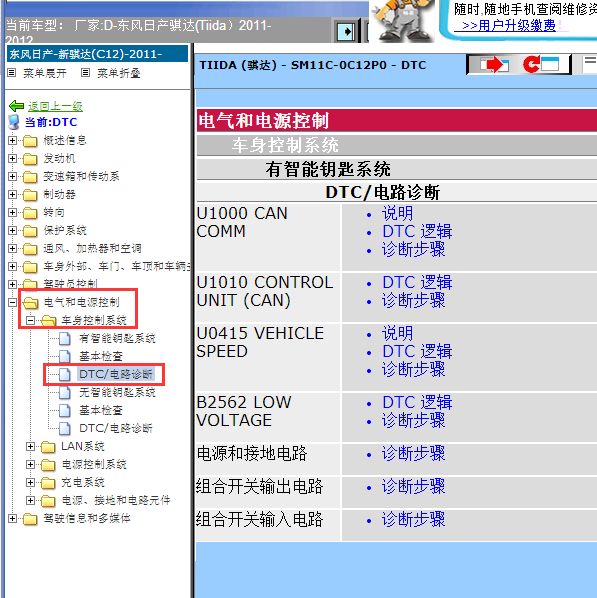This screenshot has height=598, width=597.
Task: Select the 电源、接地和电路元件 folder icon
Action: [x=48, y=501]
